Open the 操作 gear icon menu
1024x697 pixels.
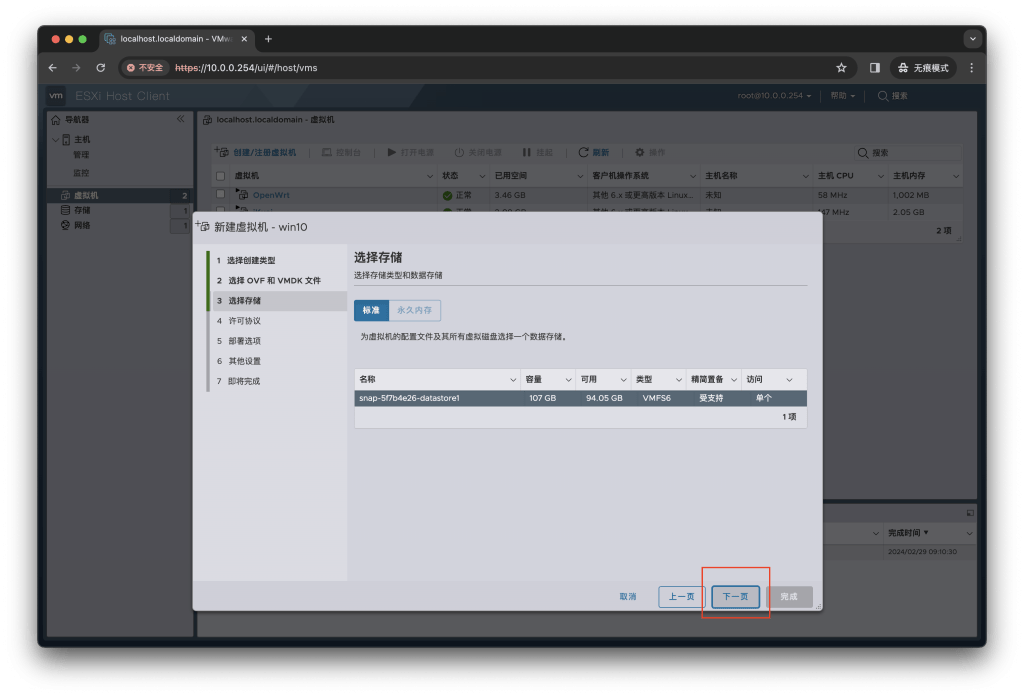pyautogui.click(x=642, y=153)
